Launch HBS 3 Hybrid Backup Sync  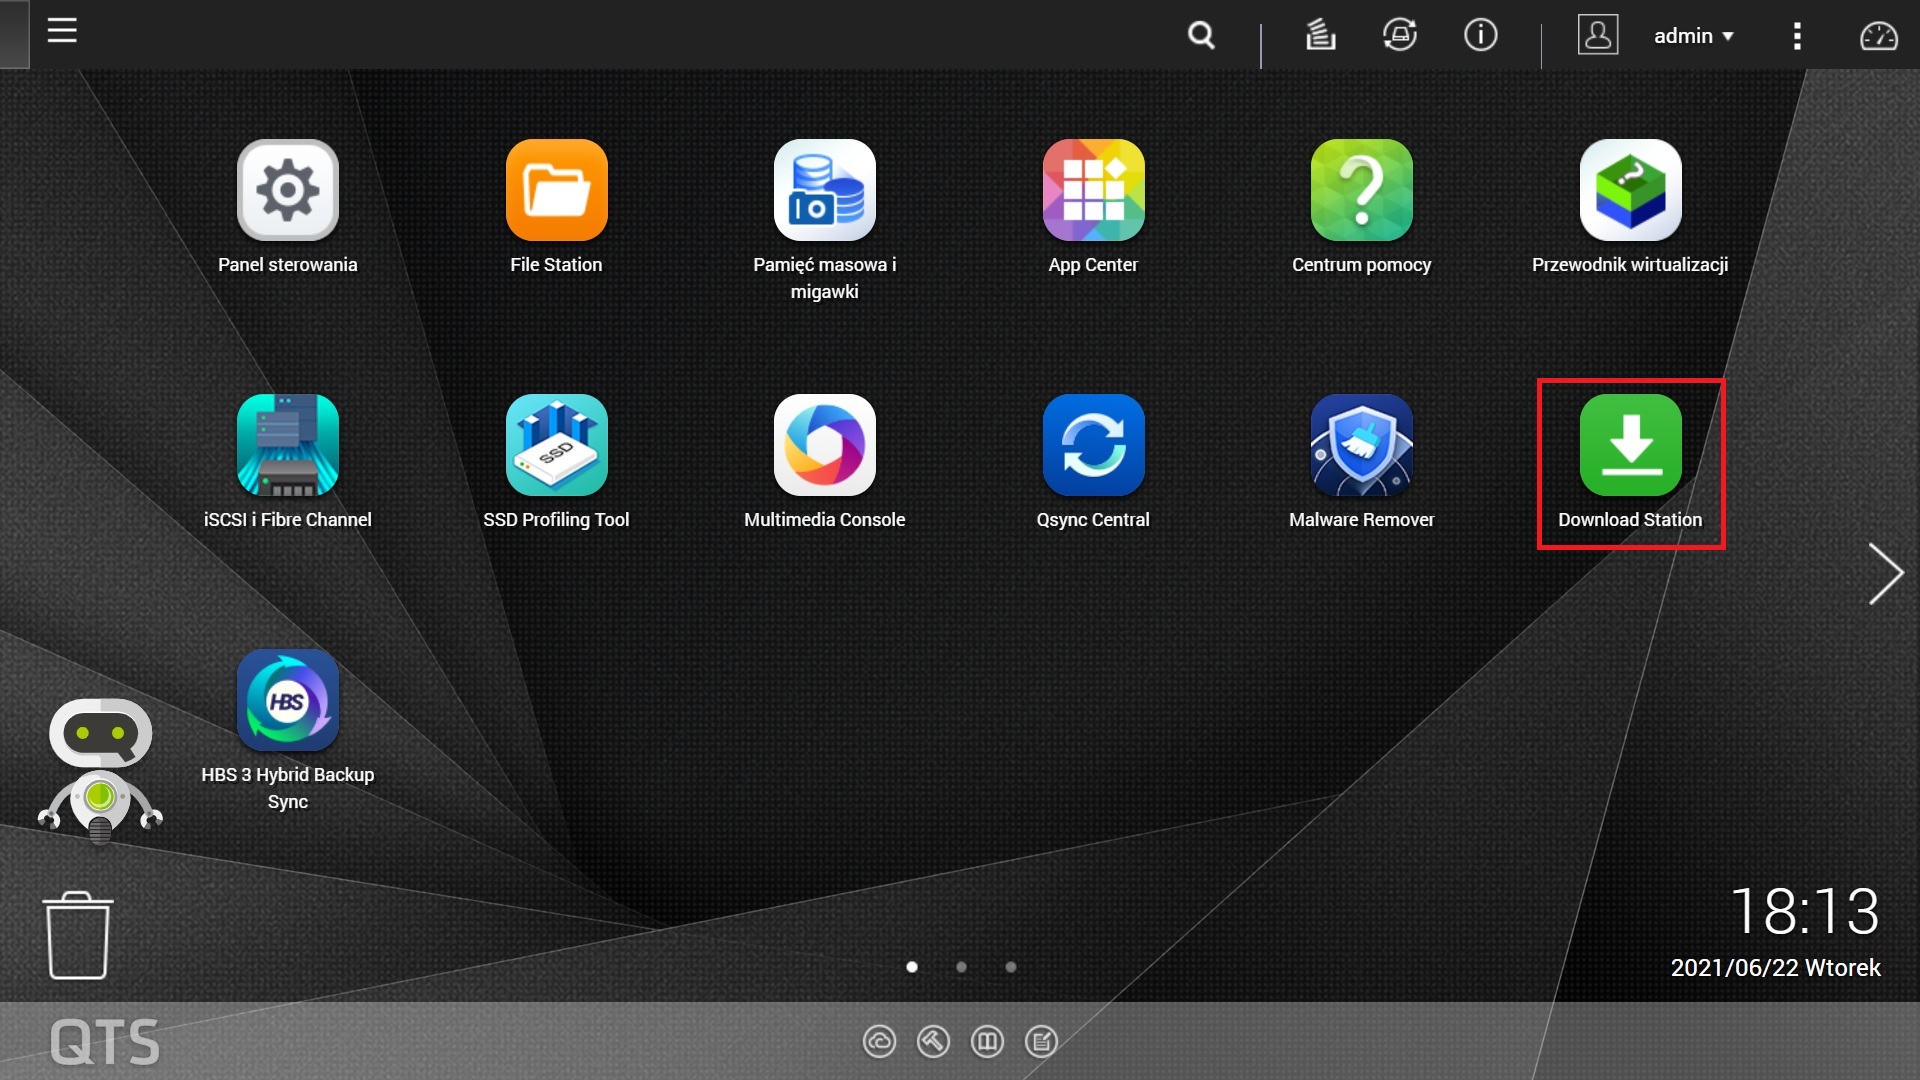(x=288, y=700)
